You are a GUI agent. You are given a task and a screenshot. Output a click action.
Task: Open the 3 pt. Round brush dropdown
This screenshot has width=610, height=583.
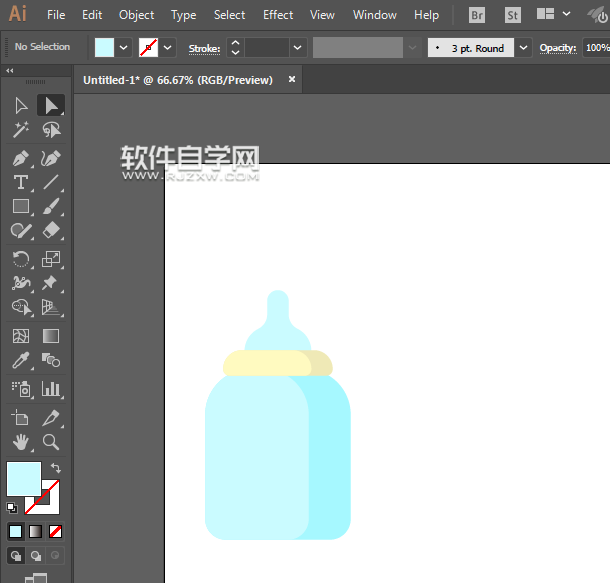(524, 48)
